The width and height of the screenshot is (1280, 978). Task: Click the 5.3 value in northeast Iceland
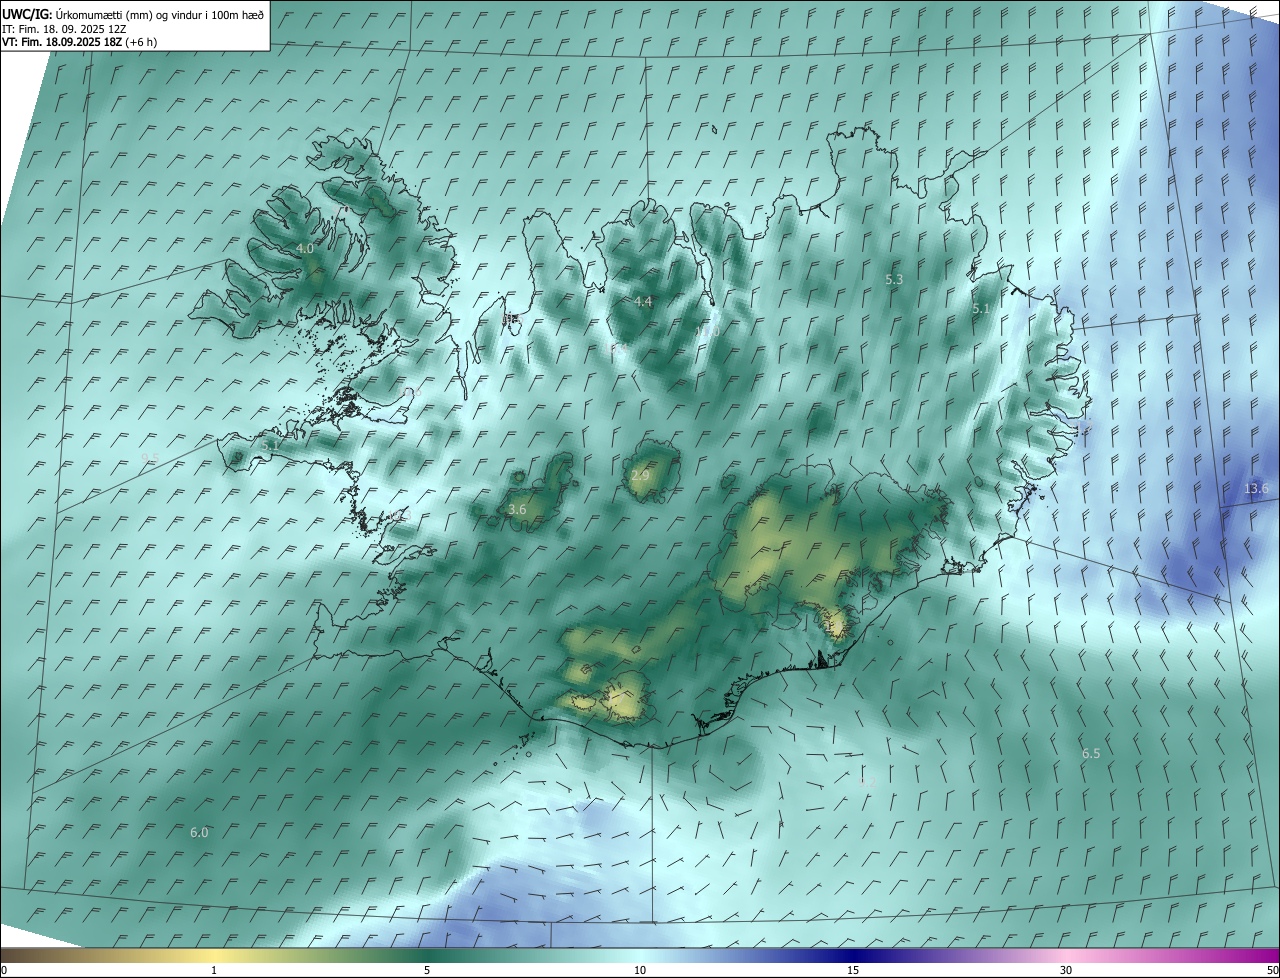click(894, 280)
